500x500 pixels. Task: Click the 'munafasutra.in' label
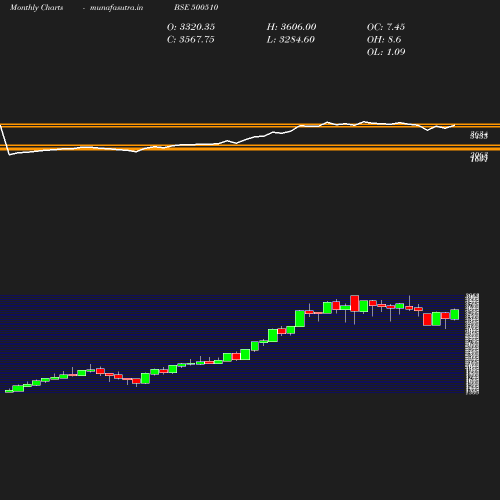tap(116, 8)
